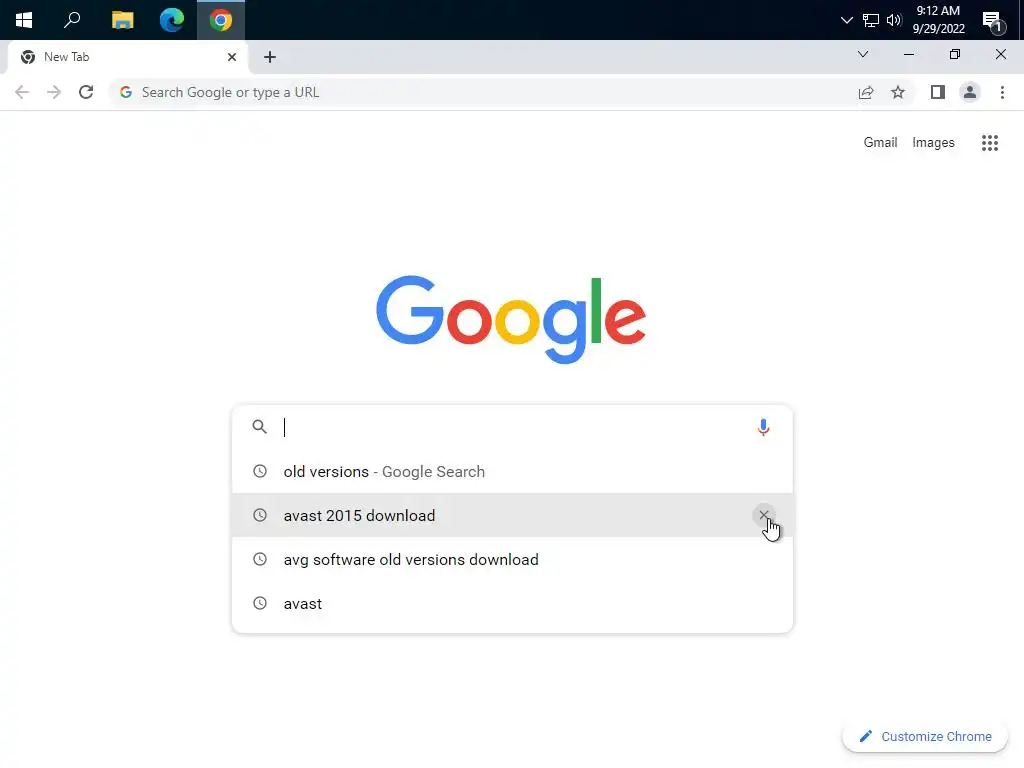This screenshot has width=1024, height=768.
Task: Click the voice search microphone icon
Action: coord(763,427)
